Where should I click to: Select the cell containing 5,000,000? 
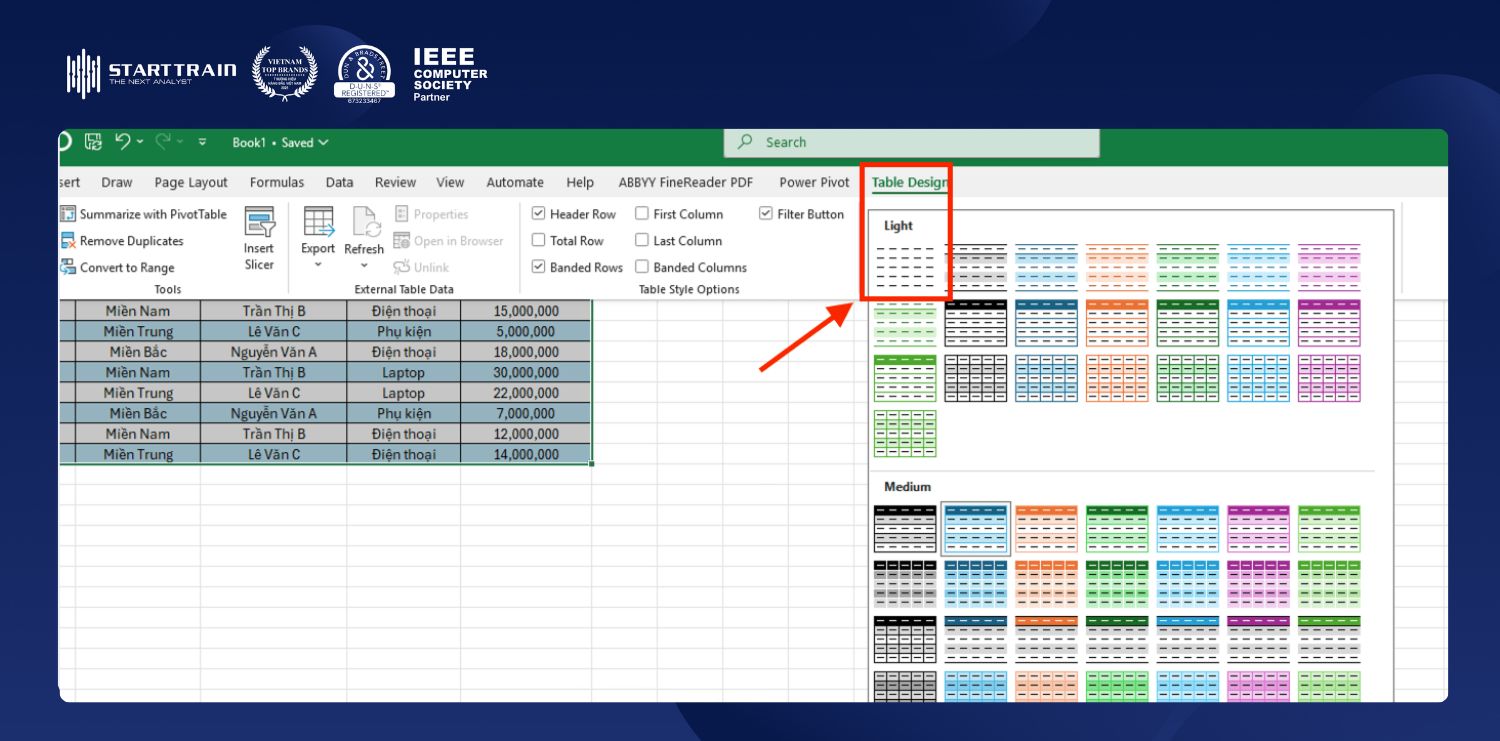tap(526, 331)
